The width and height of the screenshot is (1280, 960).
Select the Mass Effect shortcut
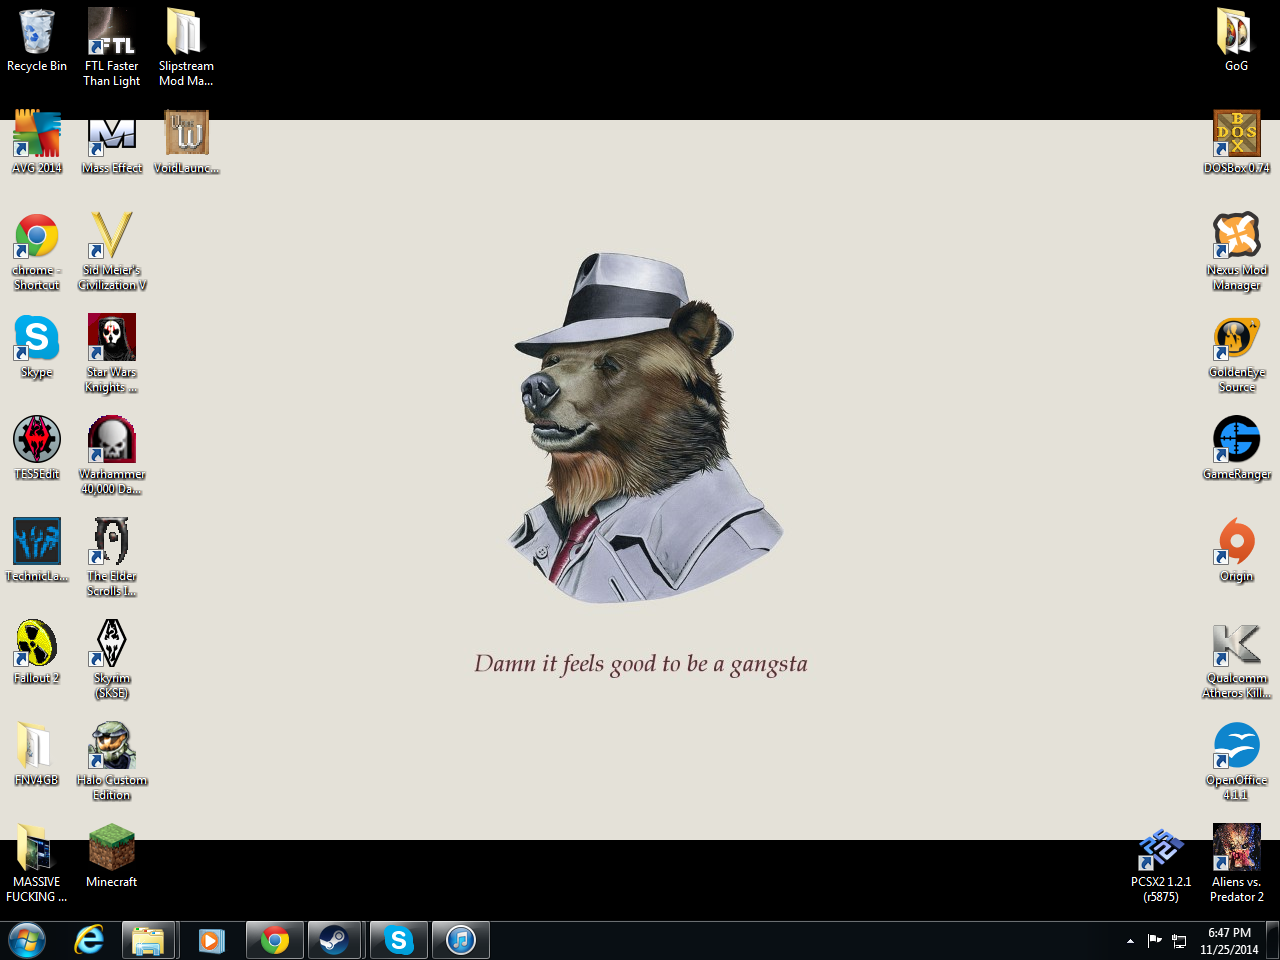[x=112, y=143]
